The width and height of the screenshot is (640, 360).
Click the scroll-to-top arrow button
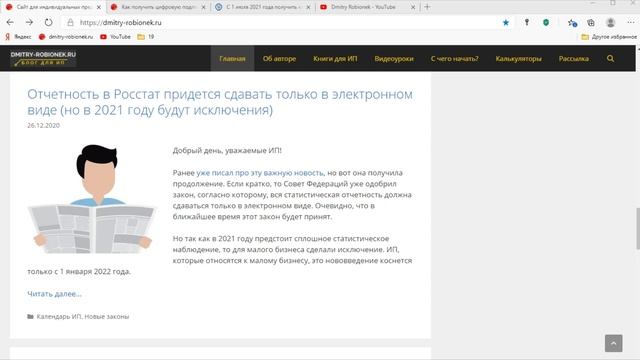coord(613,343)
